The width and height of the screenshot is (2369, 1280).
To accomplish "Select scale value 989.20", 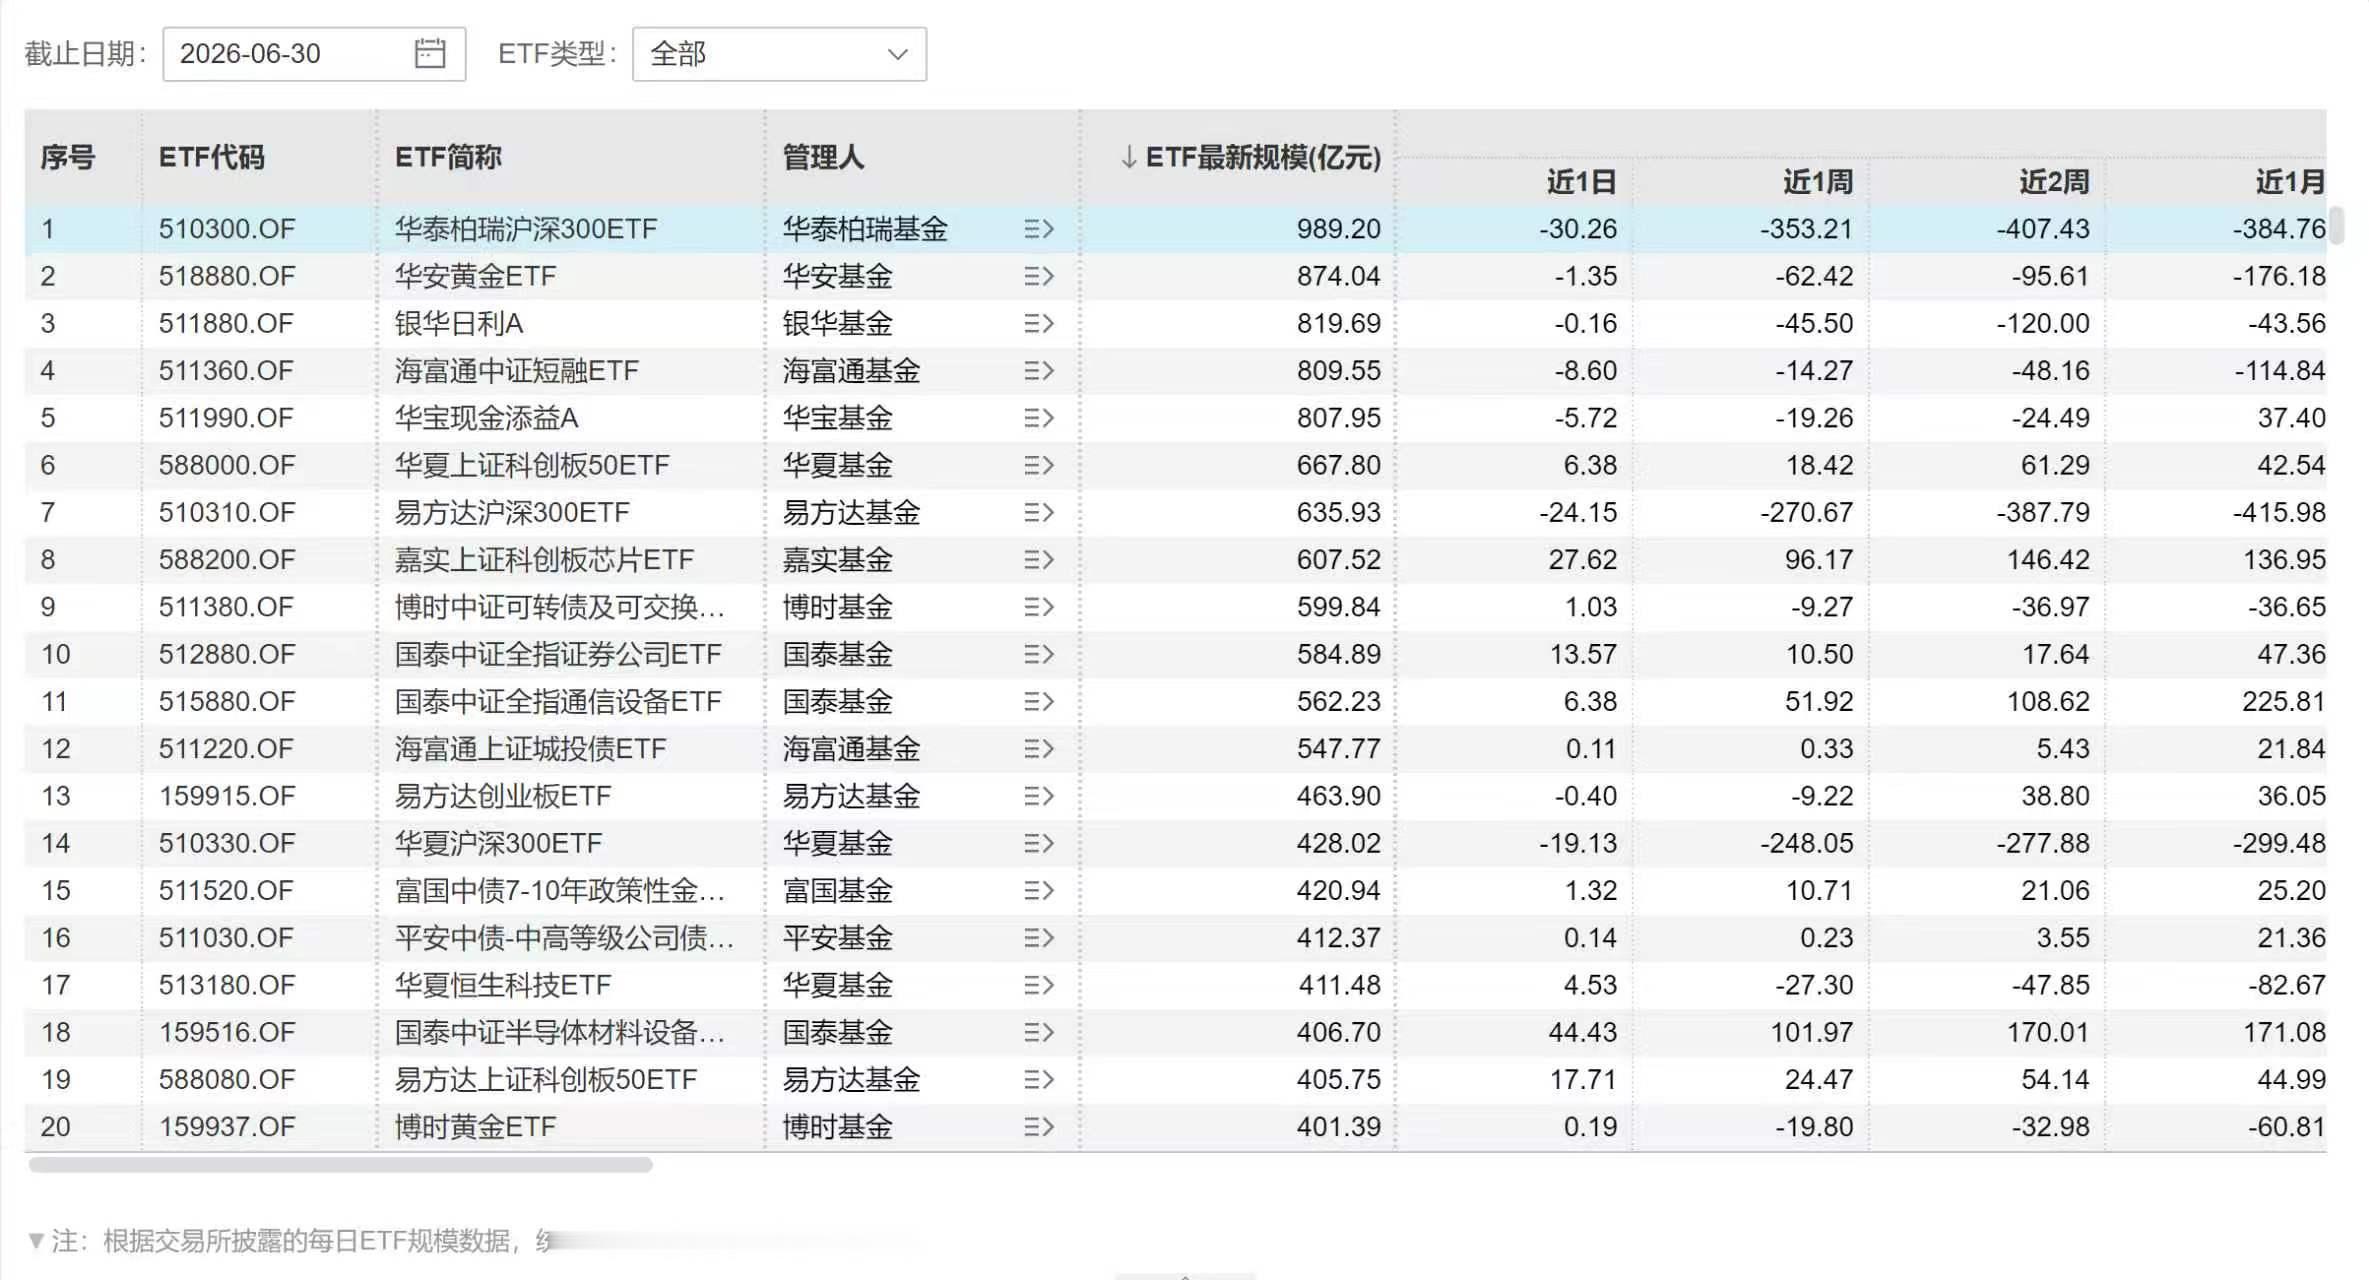I will (x=1339, y=229).
